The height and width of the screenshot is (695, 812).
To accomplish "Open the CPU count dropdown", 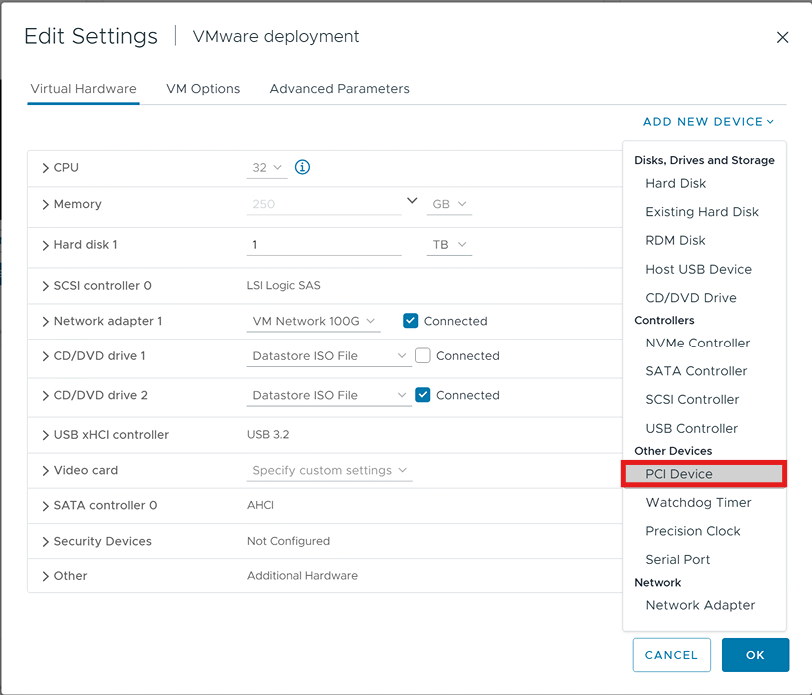I will pos(267,168).
